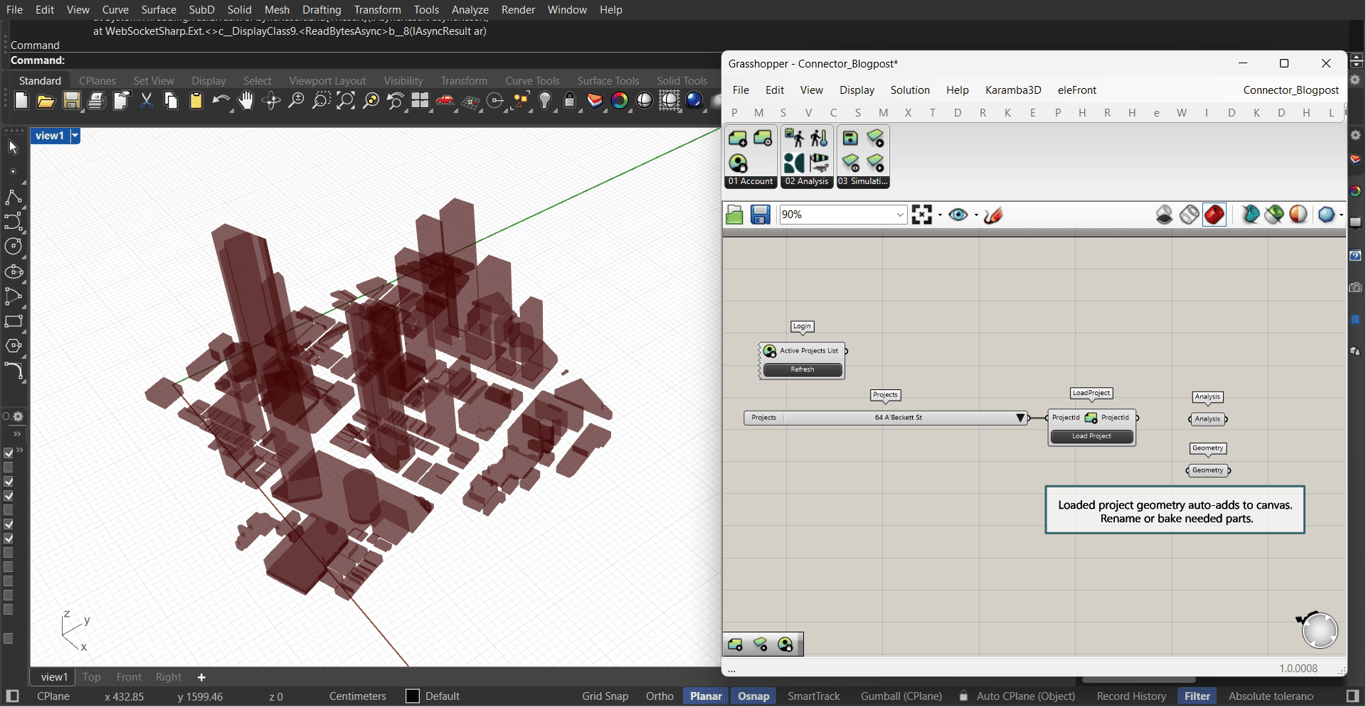
Task: Open the Projects dropdown showing 64 A Beckett St
Action: pyautogui.click(x=1020, y=418)
